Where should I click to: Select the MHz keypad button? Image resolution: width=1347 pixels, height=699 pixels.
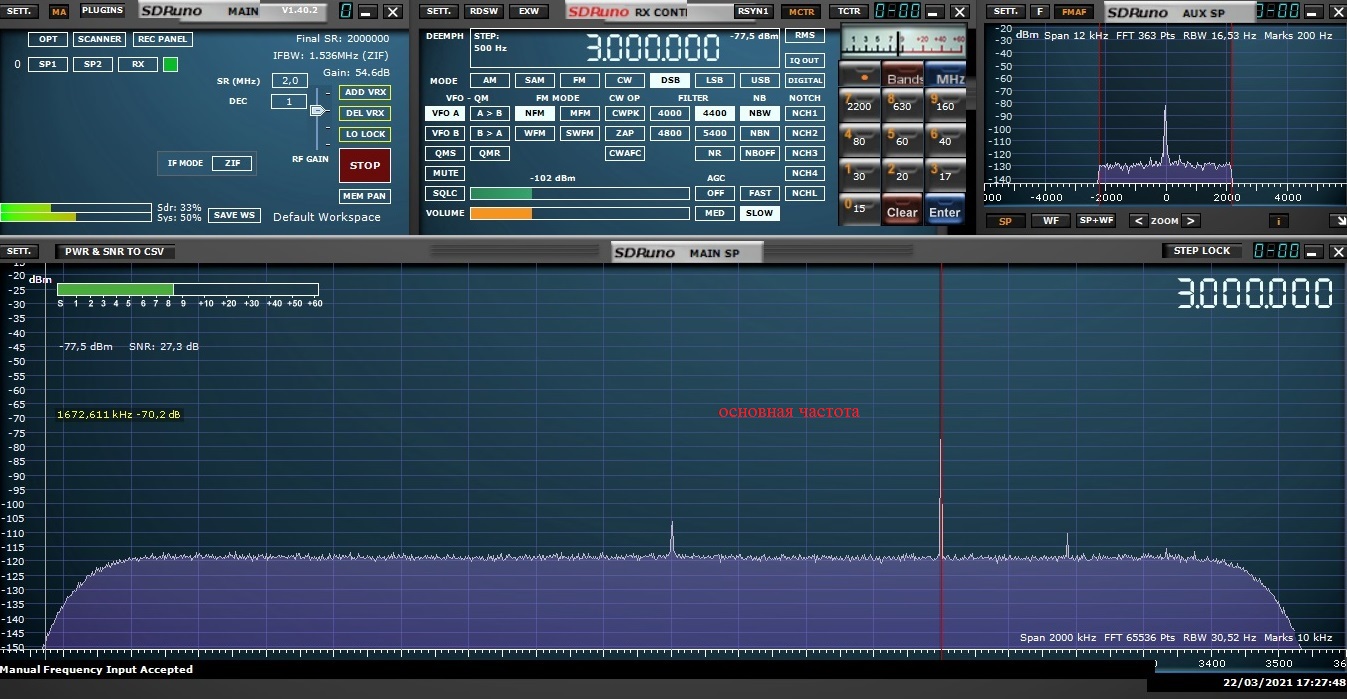946,75
